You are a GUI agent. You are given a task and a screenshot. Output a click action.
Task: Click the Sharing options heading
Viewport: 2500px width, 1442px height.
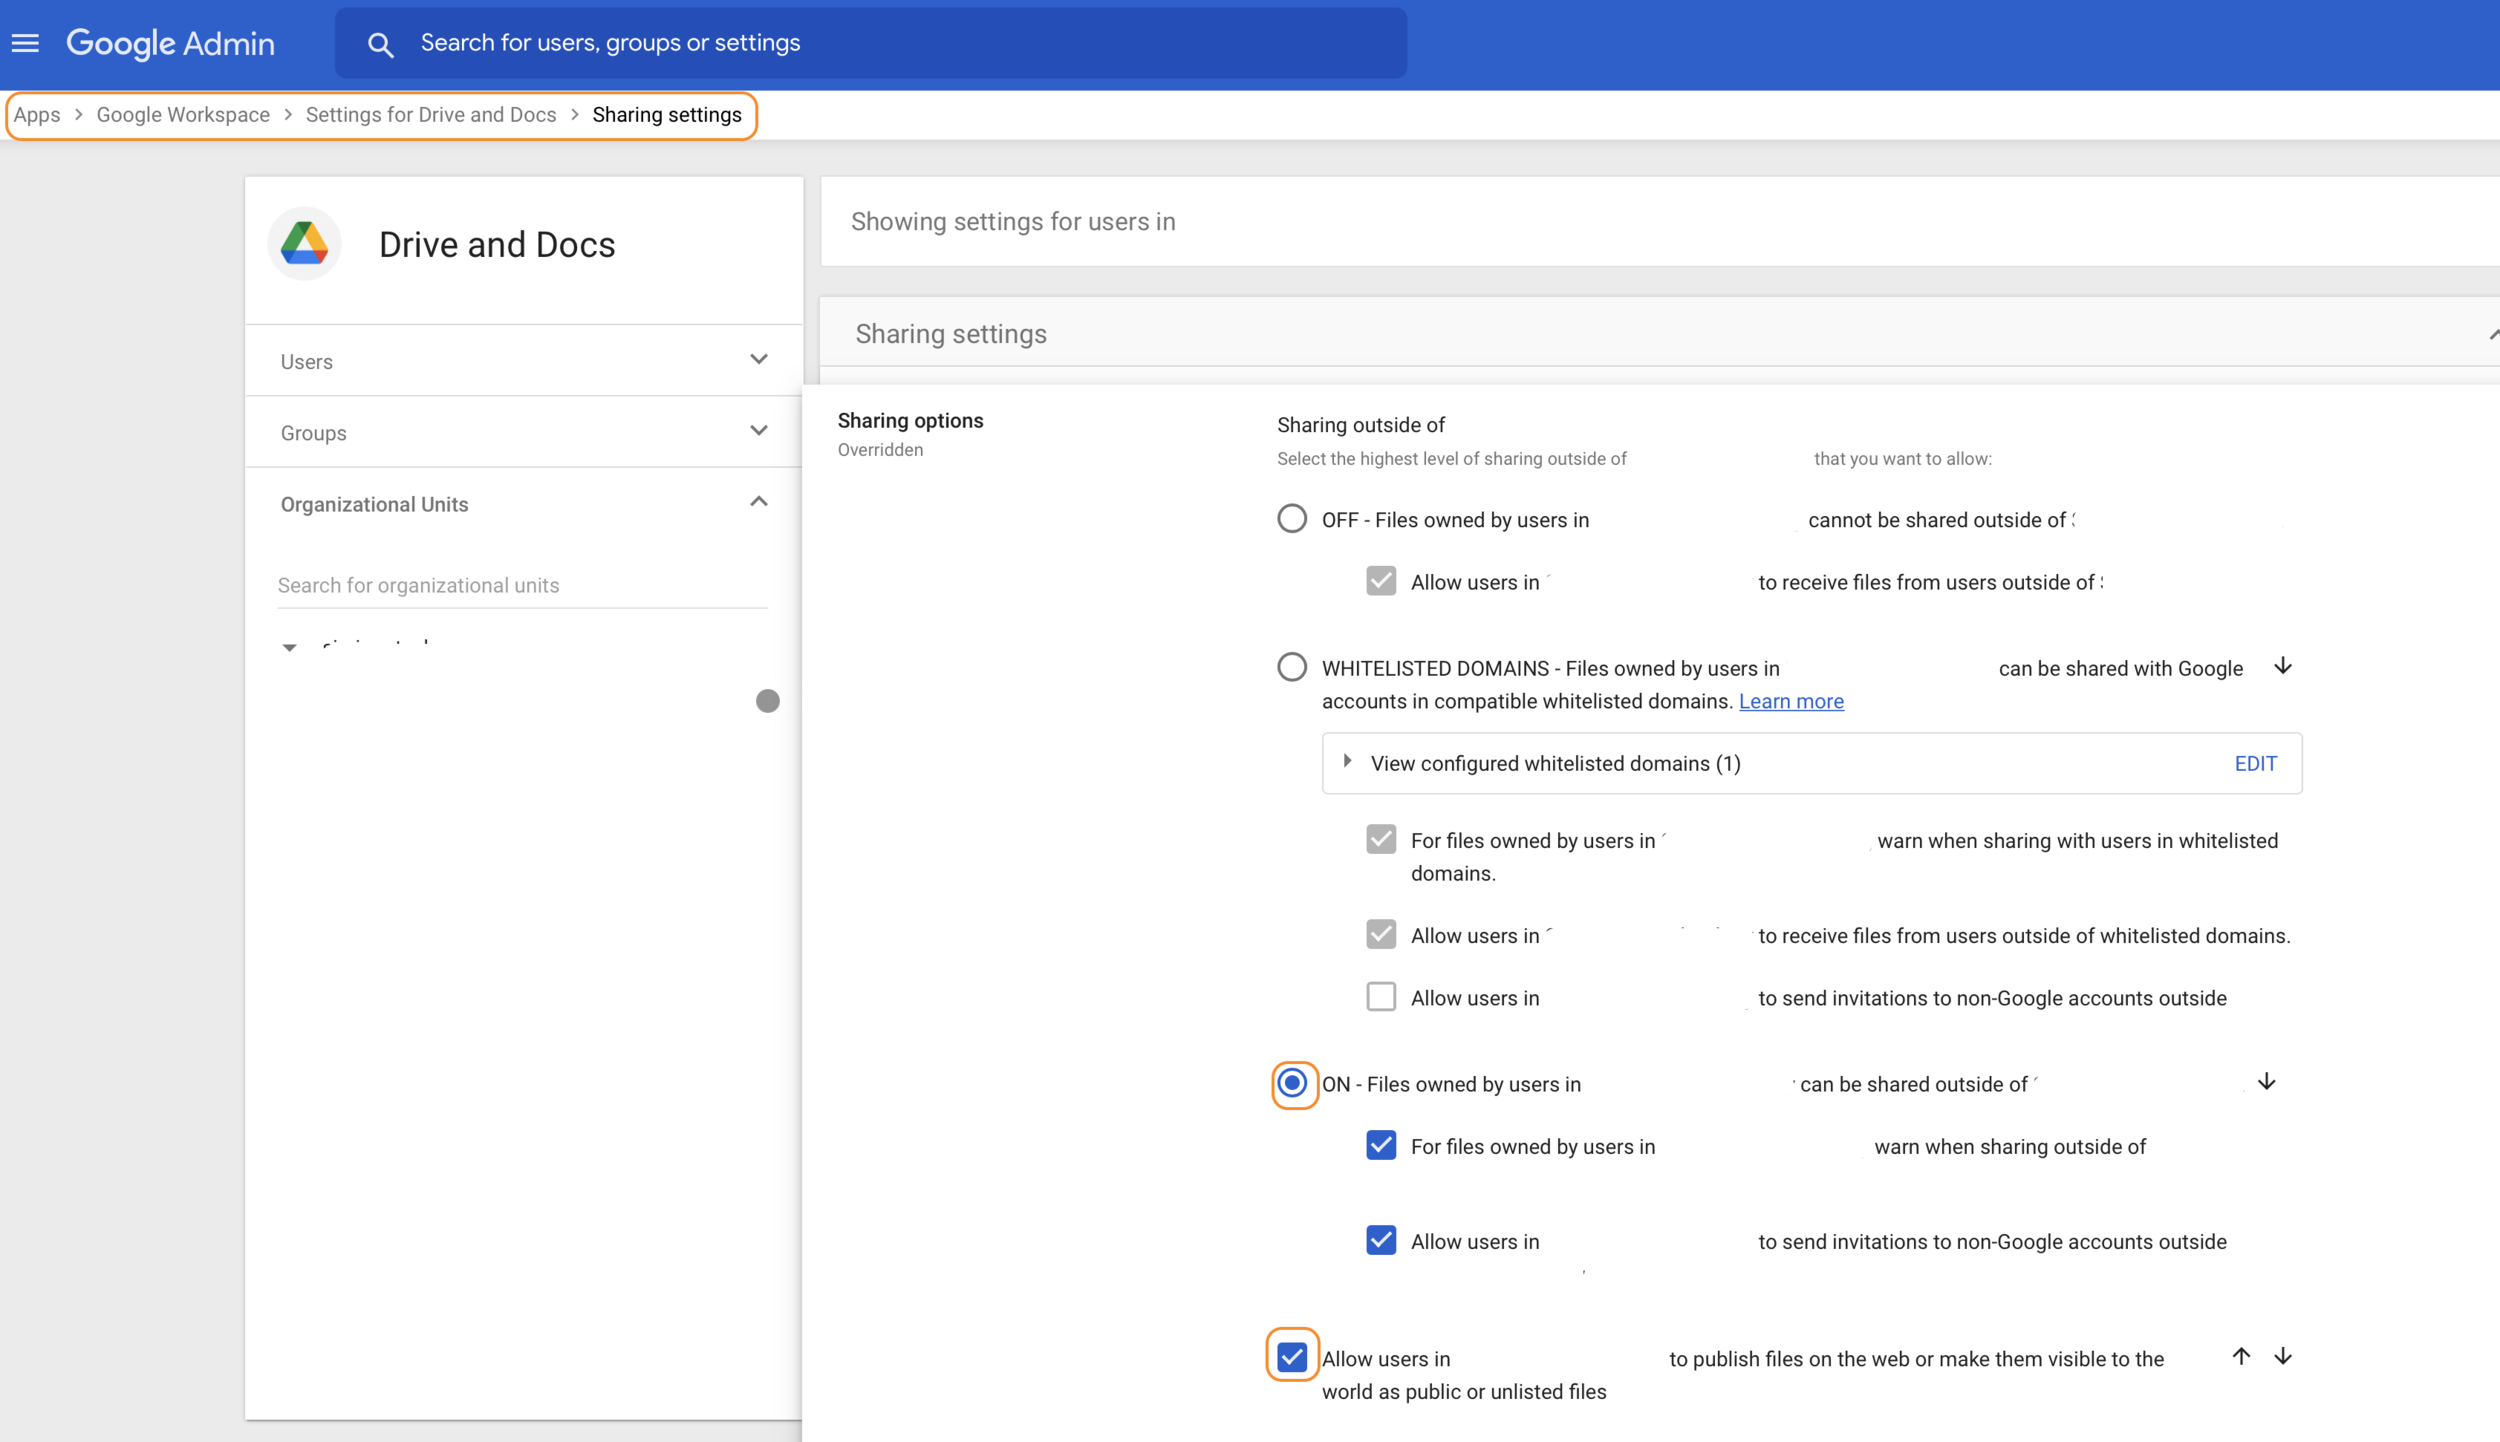coord(910,421)
